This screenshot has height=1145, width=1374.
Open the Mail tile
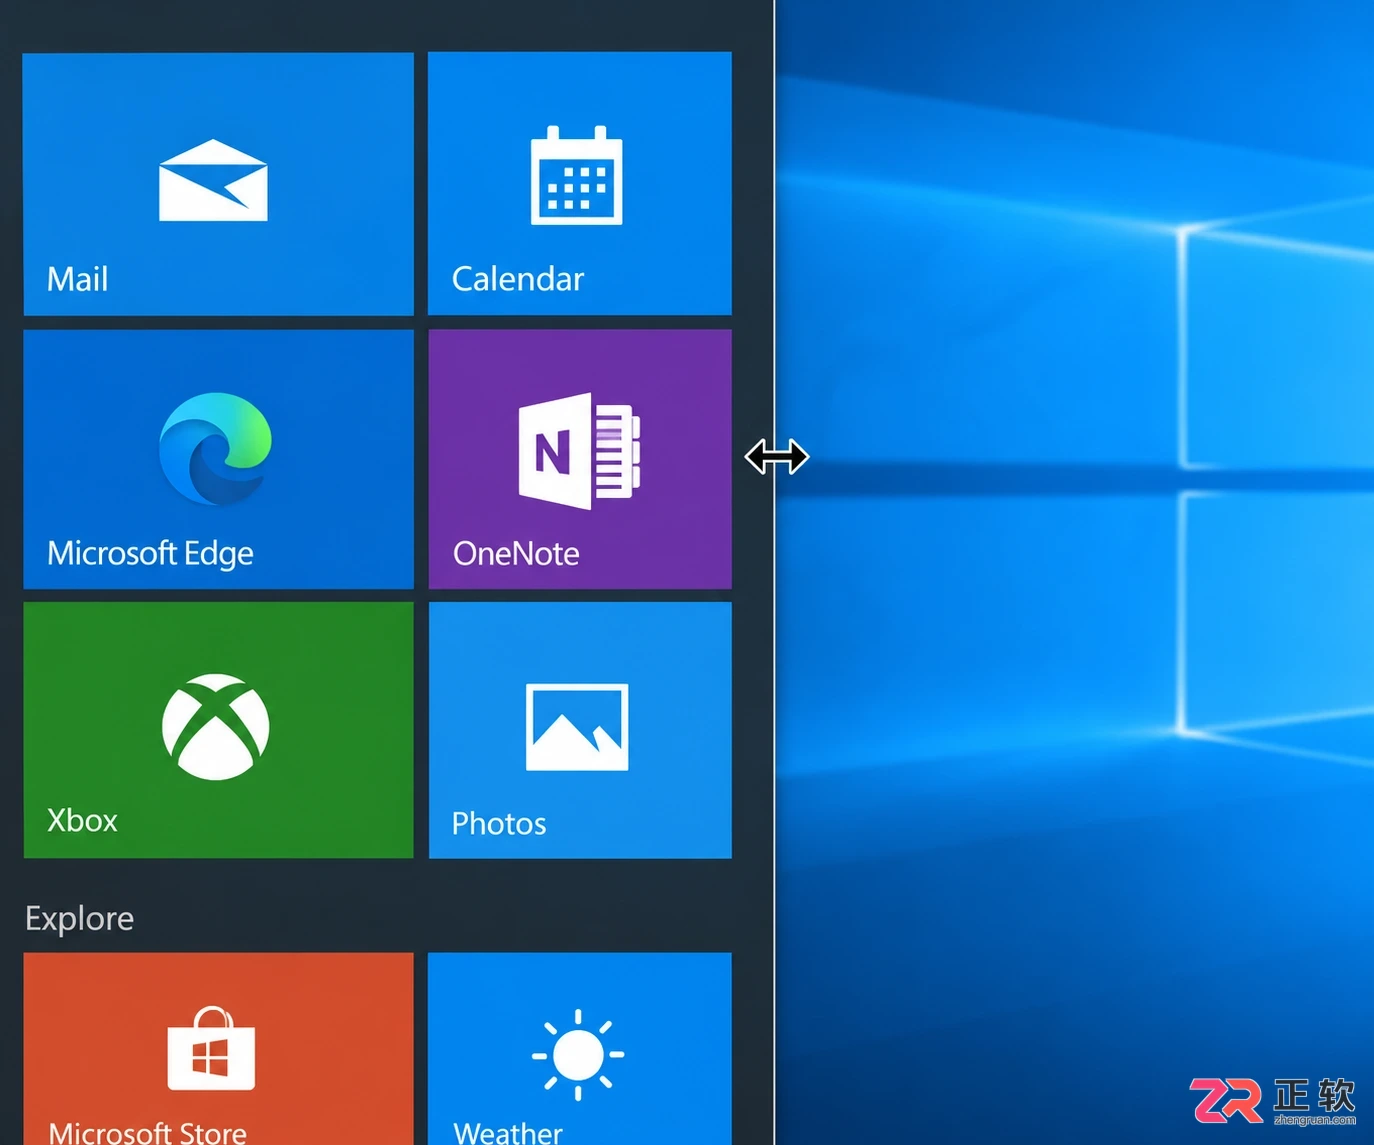[218, 184]
